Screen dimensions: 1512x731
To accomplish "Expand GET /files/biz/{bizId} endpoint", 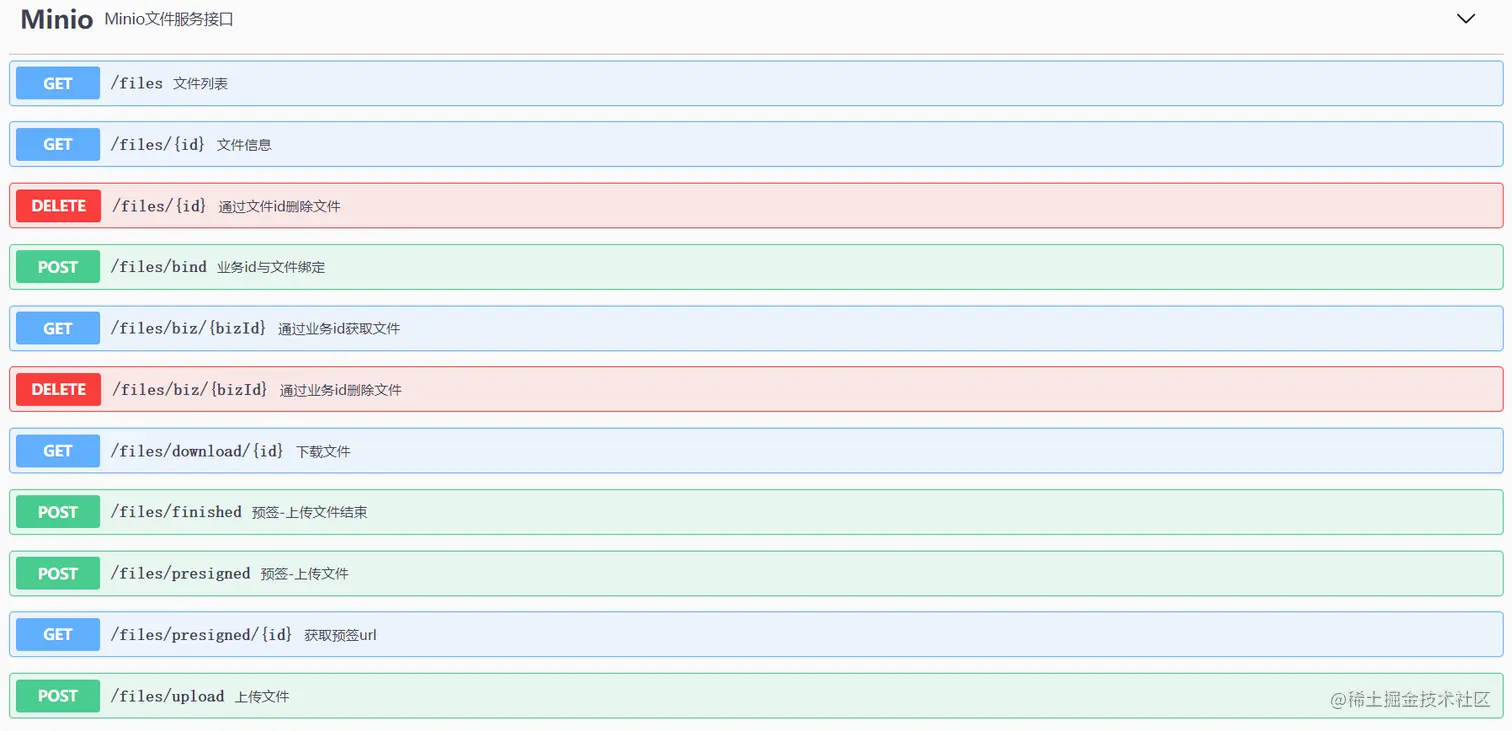I will [x=756, y=328].
